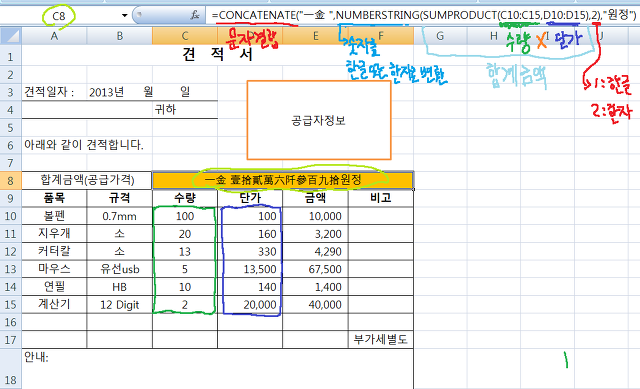The image size is (640, 389).
Task: Click the 공급자정보 box
Action: pos(319,120)
